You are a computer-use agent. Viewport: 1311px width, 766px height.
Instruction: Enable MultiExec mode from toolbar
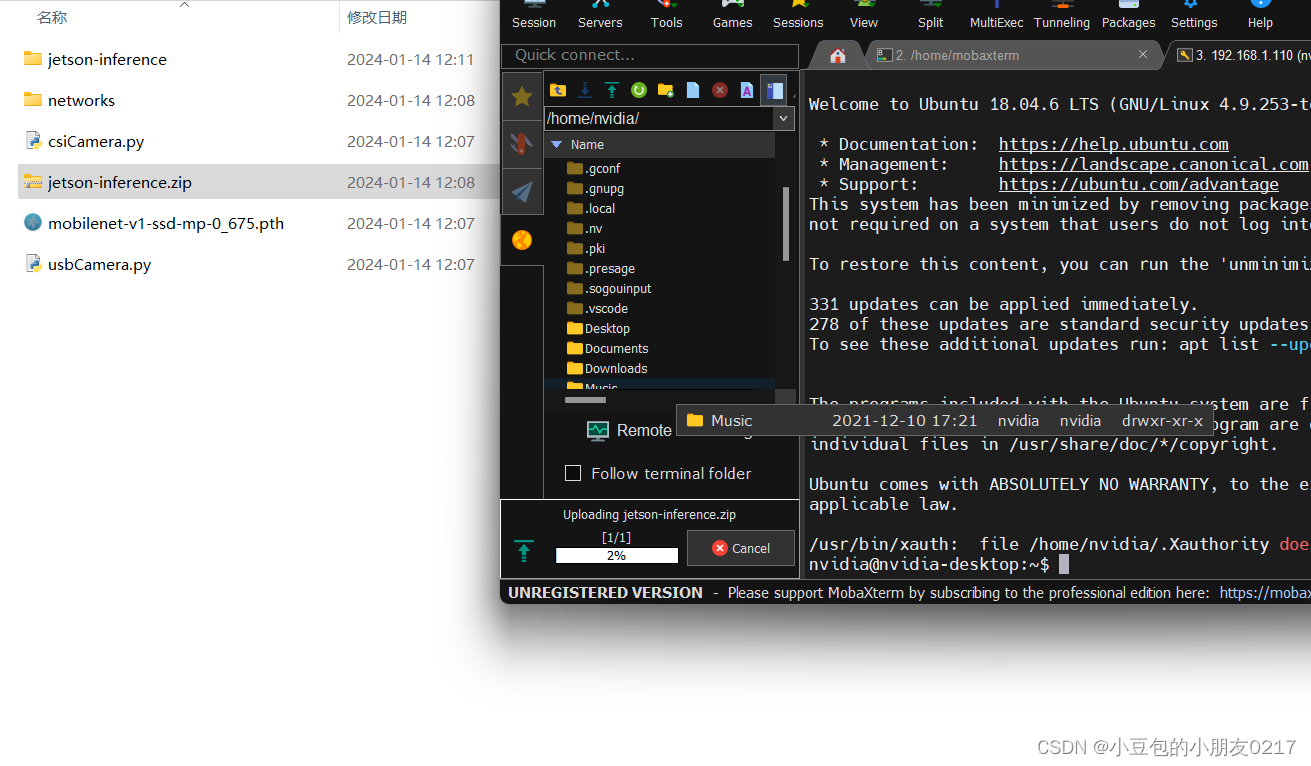(x=996, y=15)
